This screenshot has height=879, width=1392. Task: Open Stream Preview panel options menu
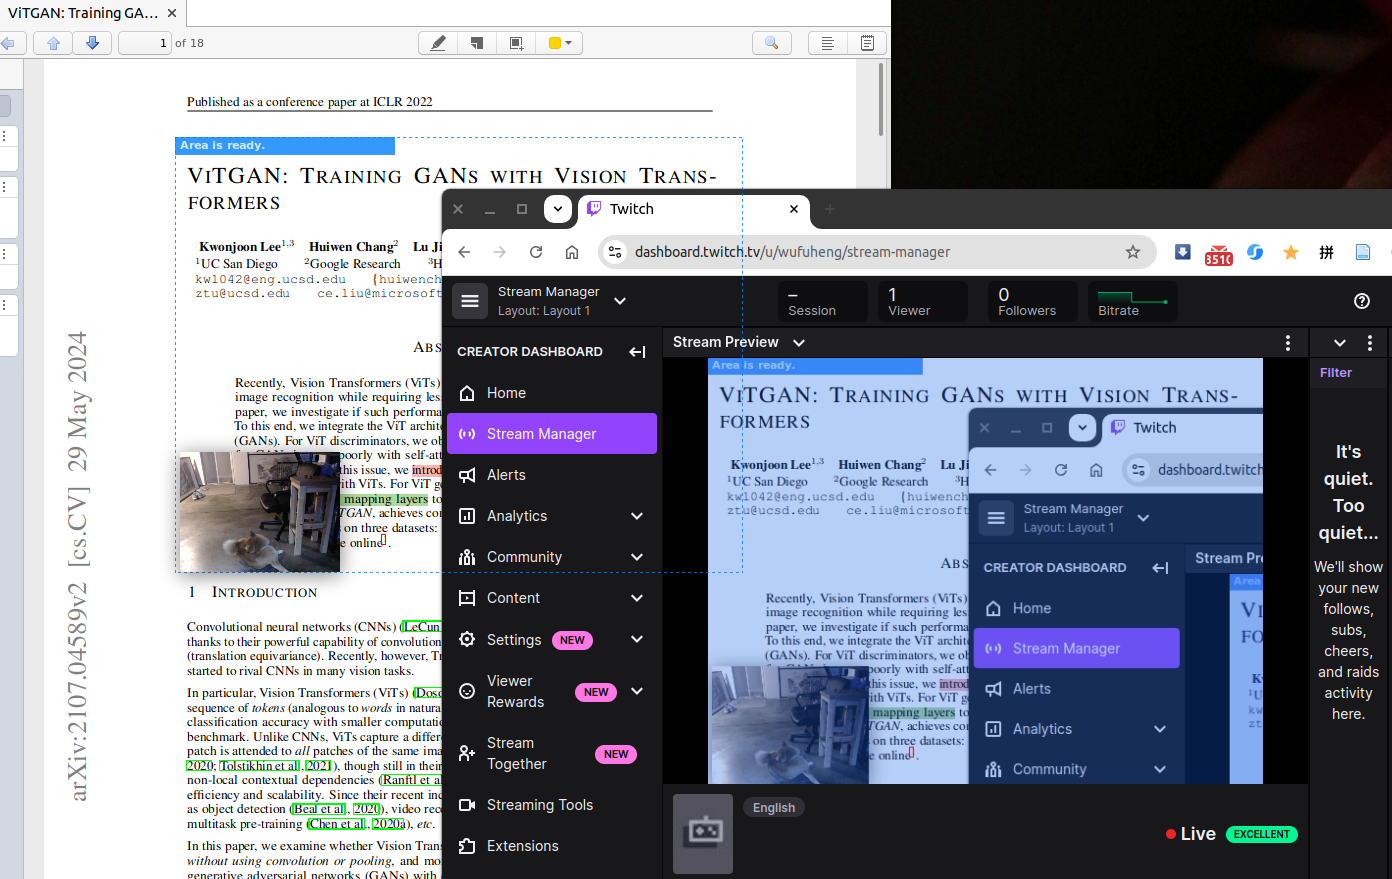coord(1288,342)
